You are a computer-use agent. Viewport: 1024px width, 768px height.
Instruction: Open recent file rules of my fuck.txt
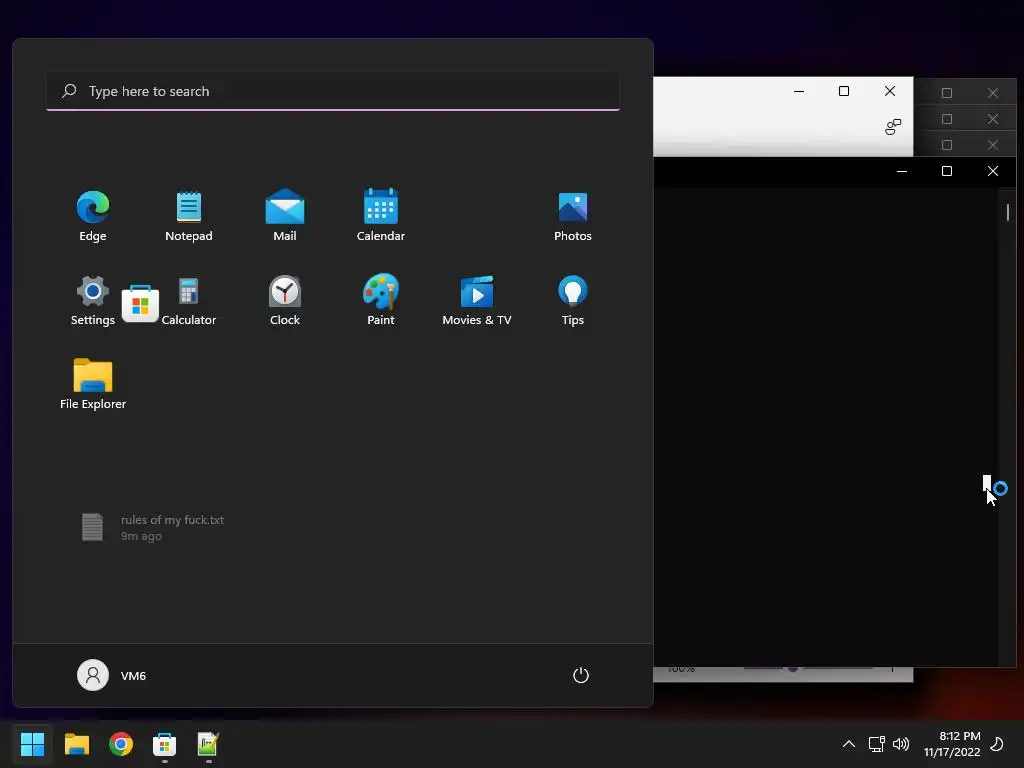153,528
